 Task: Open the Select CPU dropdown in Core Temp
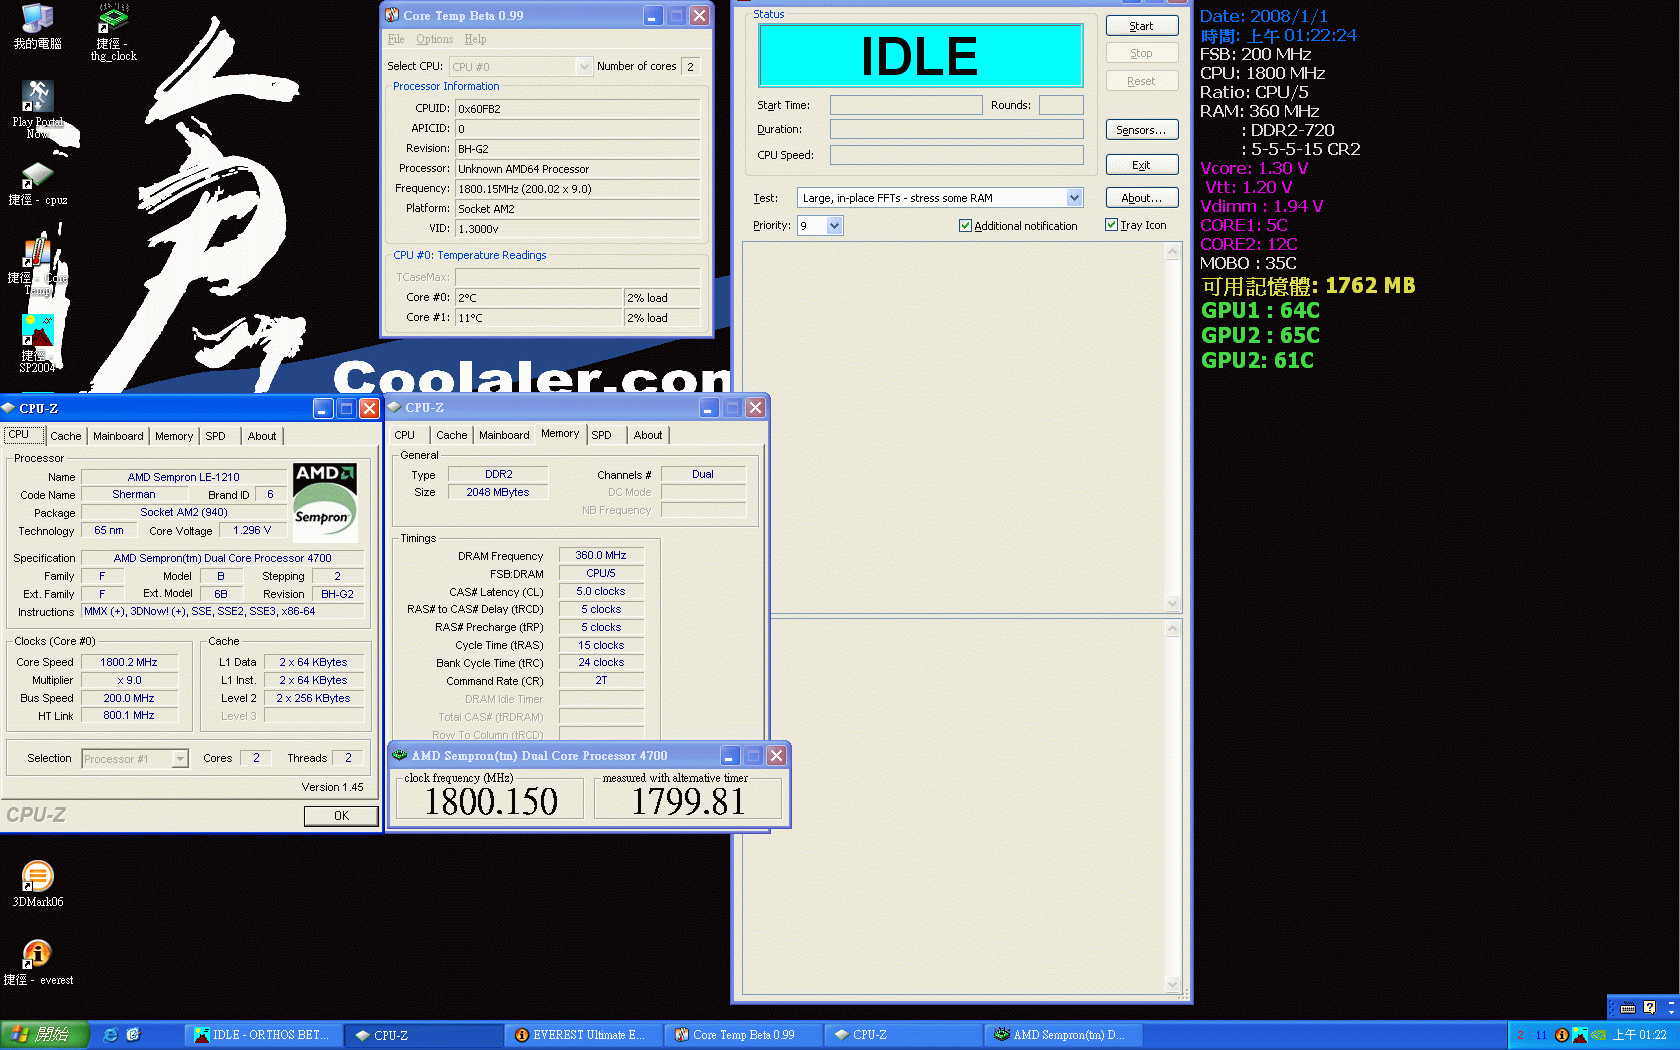click(584, 67)
